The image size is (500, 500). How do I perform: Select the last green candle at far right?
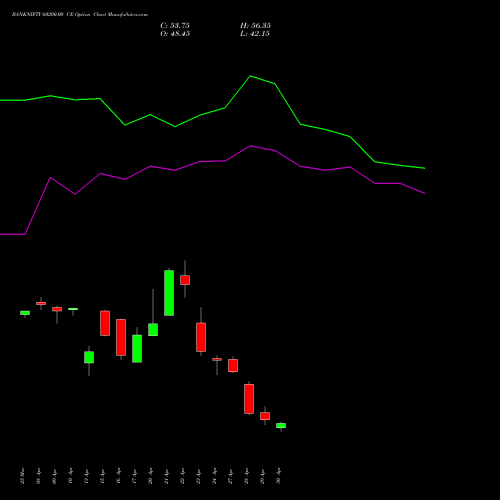[x=281, y=426]
